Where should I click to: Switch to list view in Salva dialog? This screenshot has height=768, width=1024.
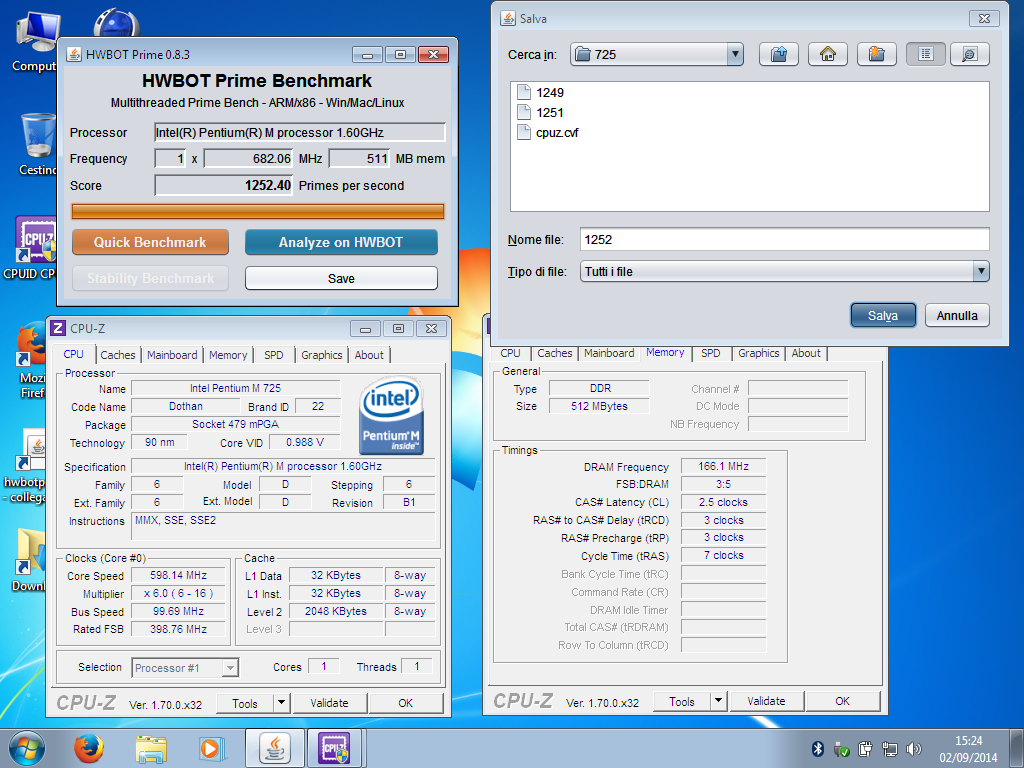(925, 54)
